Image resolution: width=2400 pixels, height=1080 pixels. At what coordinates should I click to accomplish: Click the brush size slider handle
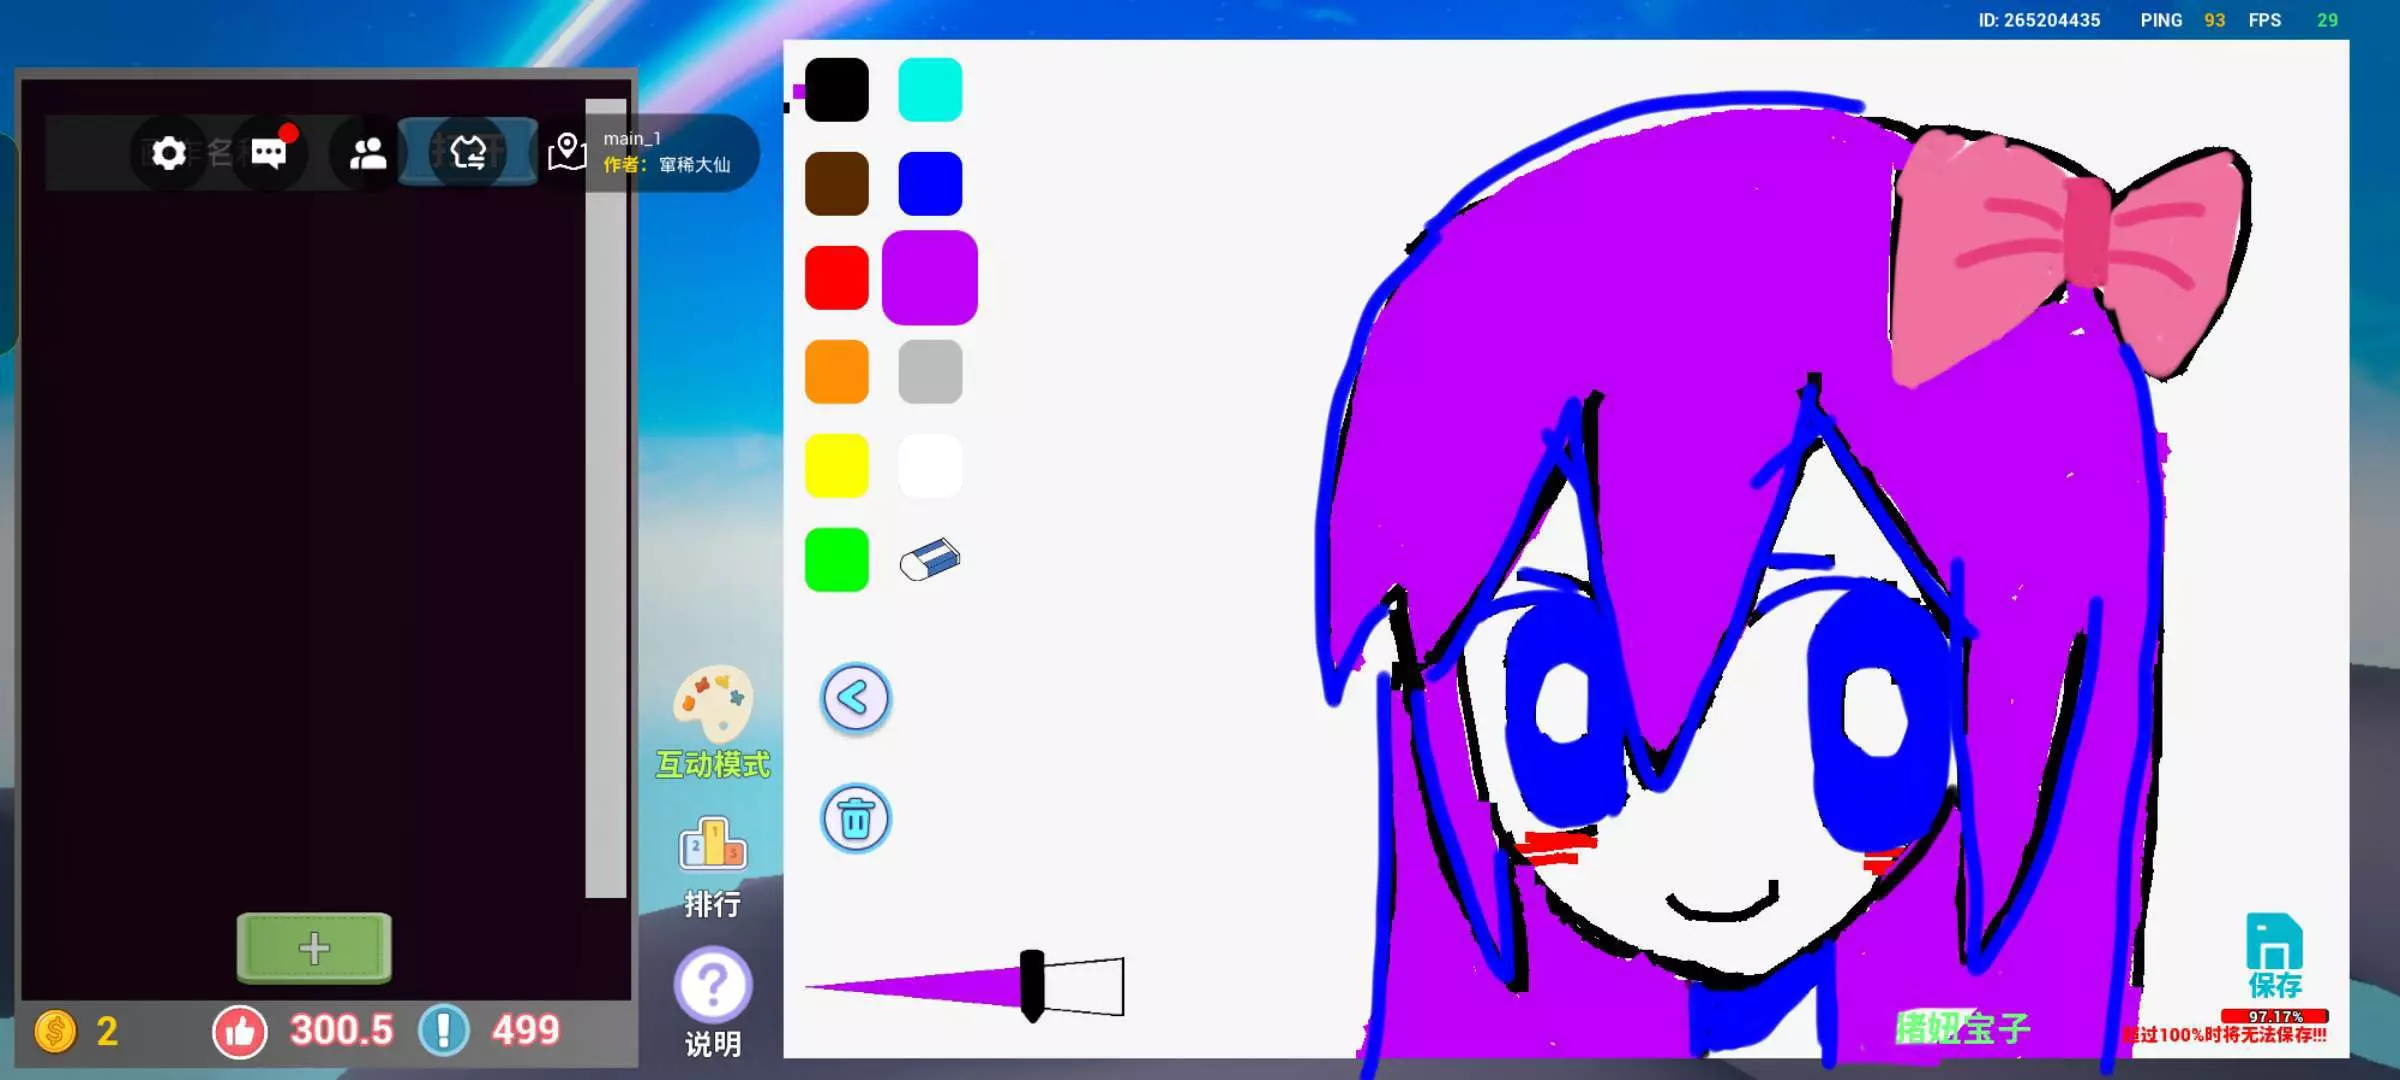click(1032, 986)
